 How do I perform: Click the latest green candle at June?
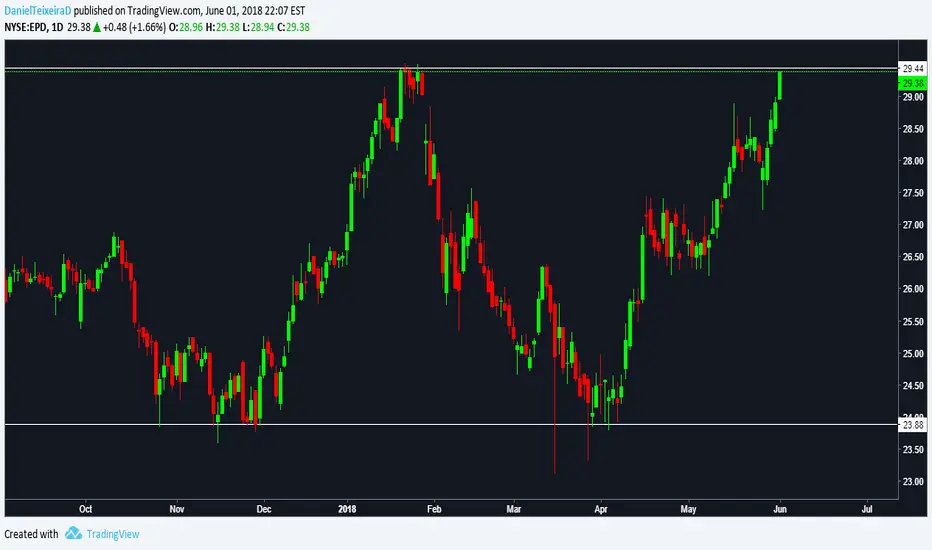[x=780, y=85]
